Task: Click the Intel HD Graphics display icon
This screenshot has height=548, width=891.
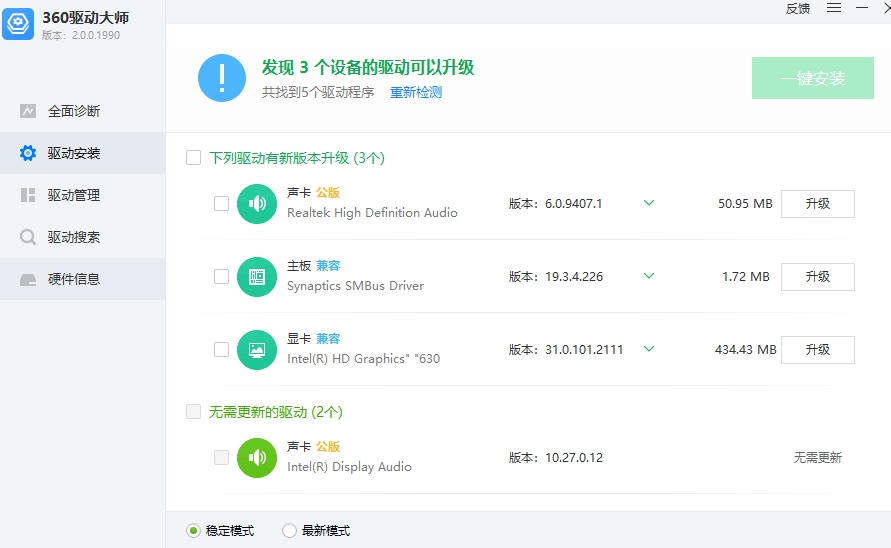Action: point(257,350)
